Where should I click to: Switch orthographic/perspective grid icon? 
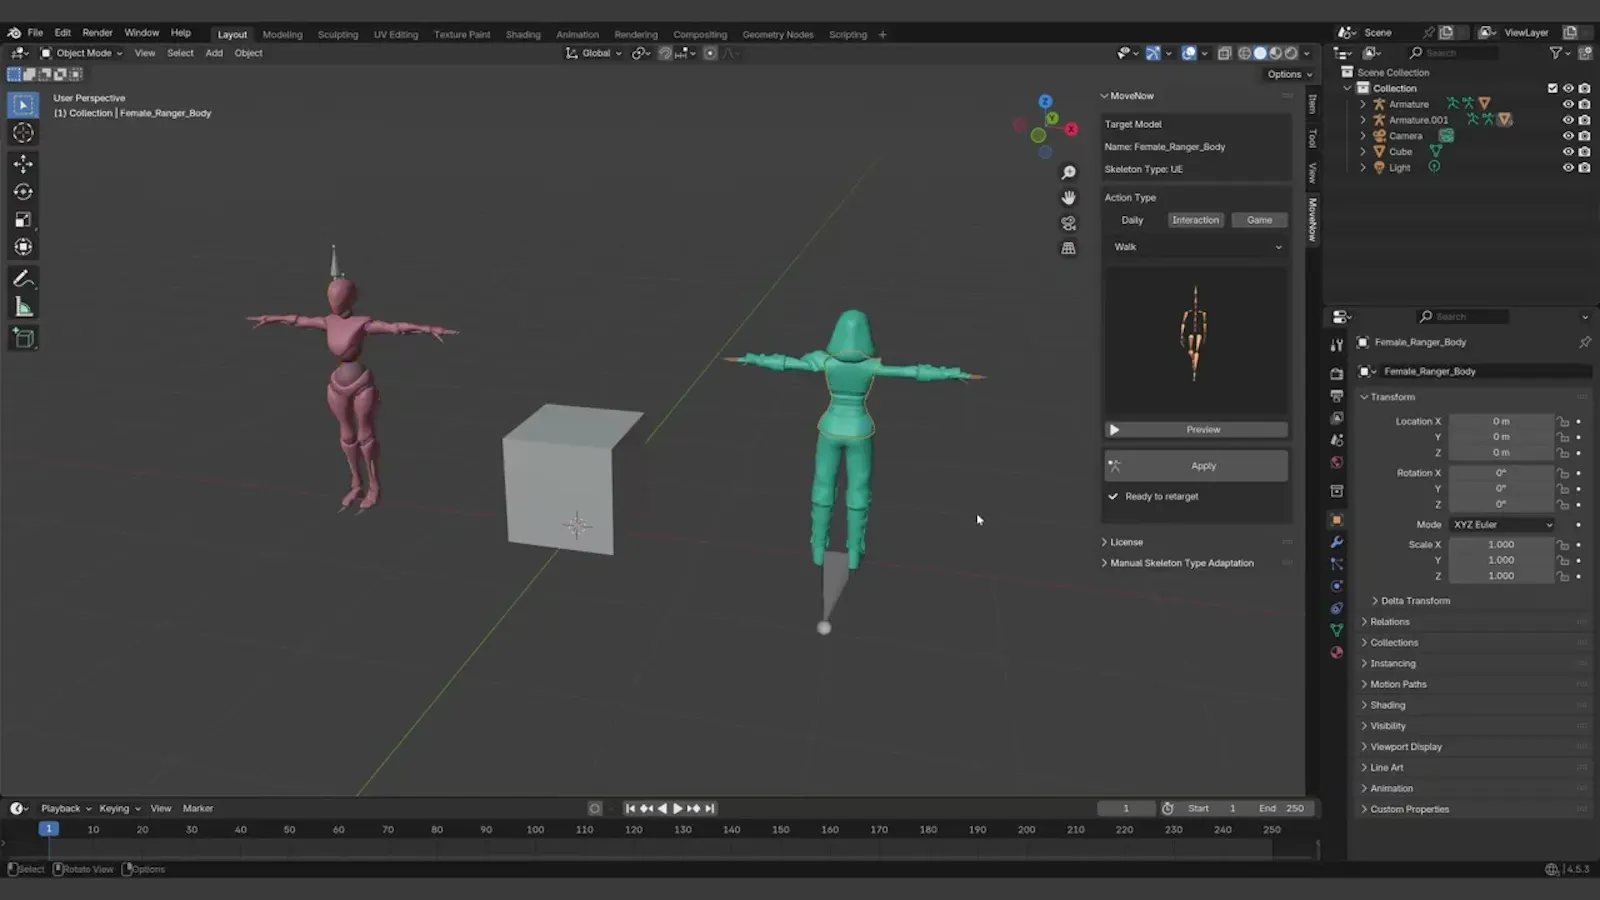click(1068, 248)
